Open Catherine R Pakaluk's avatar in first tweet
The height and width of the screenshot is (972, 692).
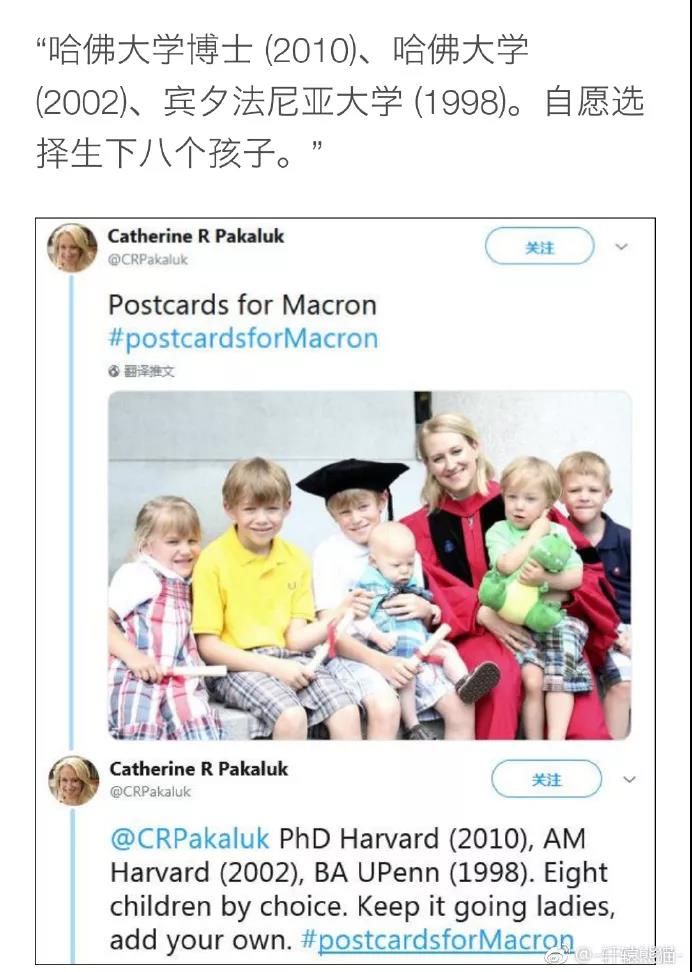coord(72,248)
